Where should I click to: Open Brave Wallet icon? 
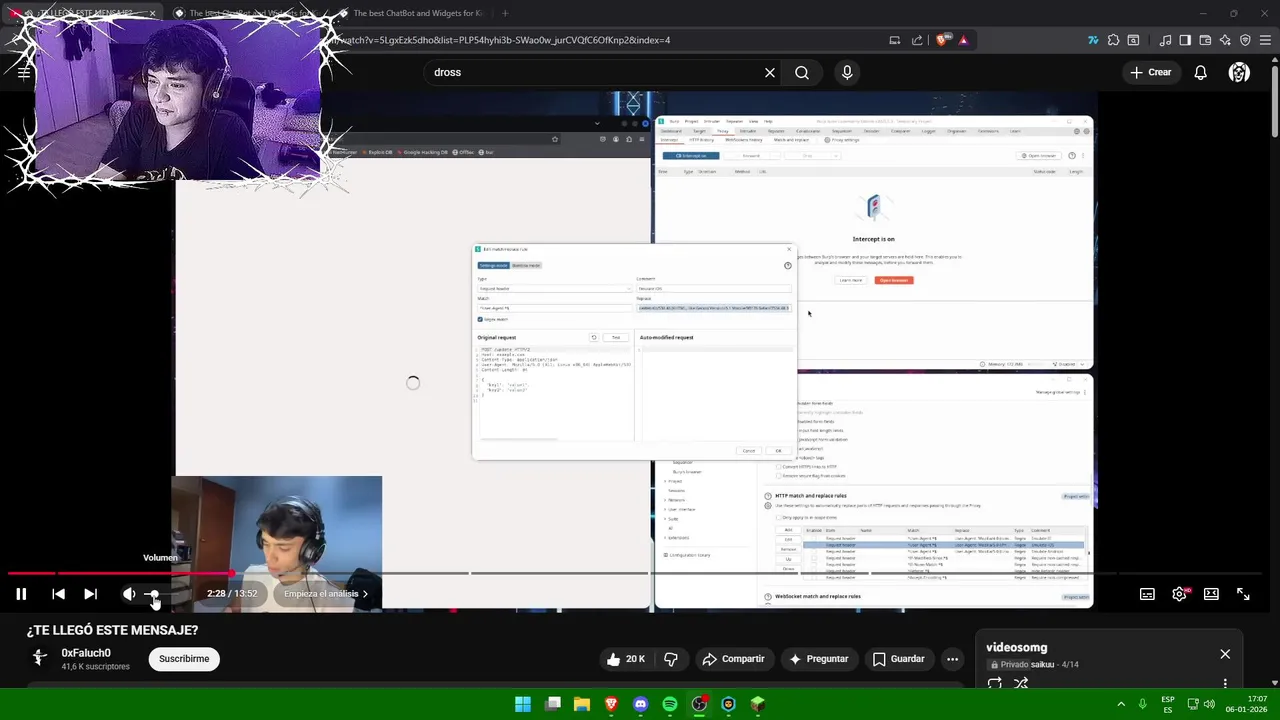(1205, 40)
